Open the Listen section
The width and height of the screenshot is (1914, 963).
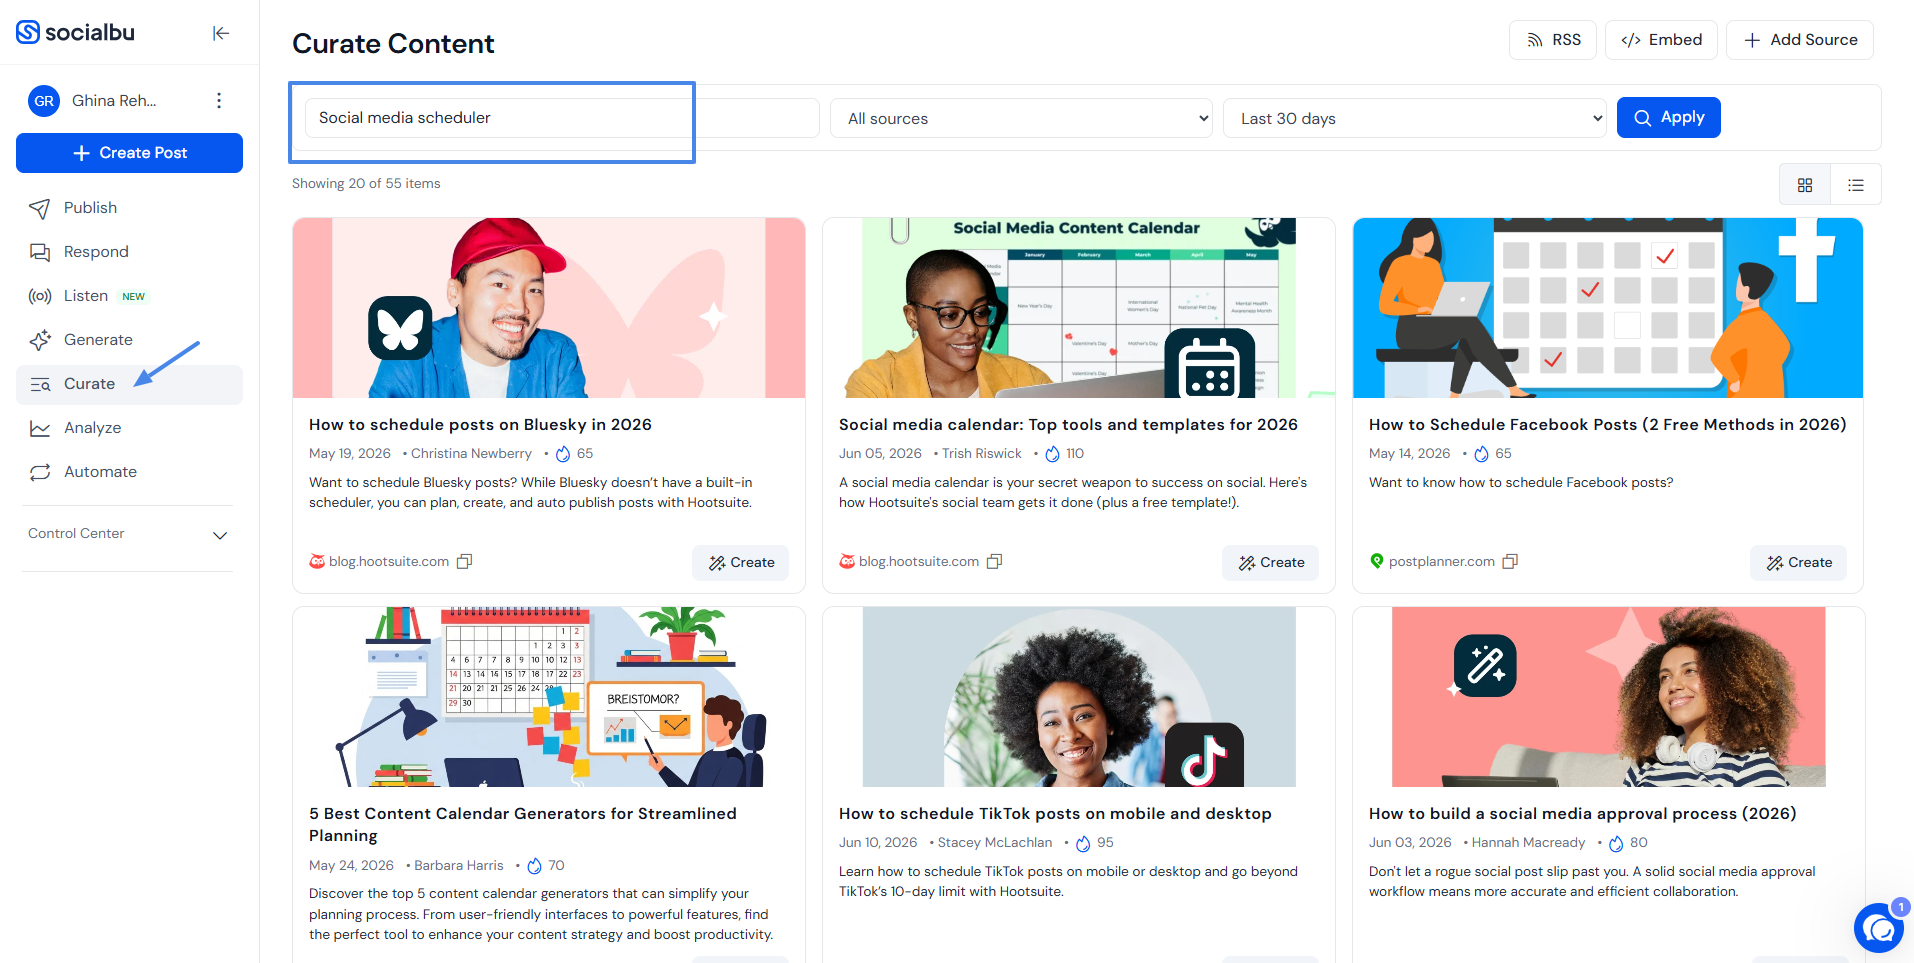click(129, 296)
